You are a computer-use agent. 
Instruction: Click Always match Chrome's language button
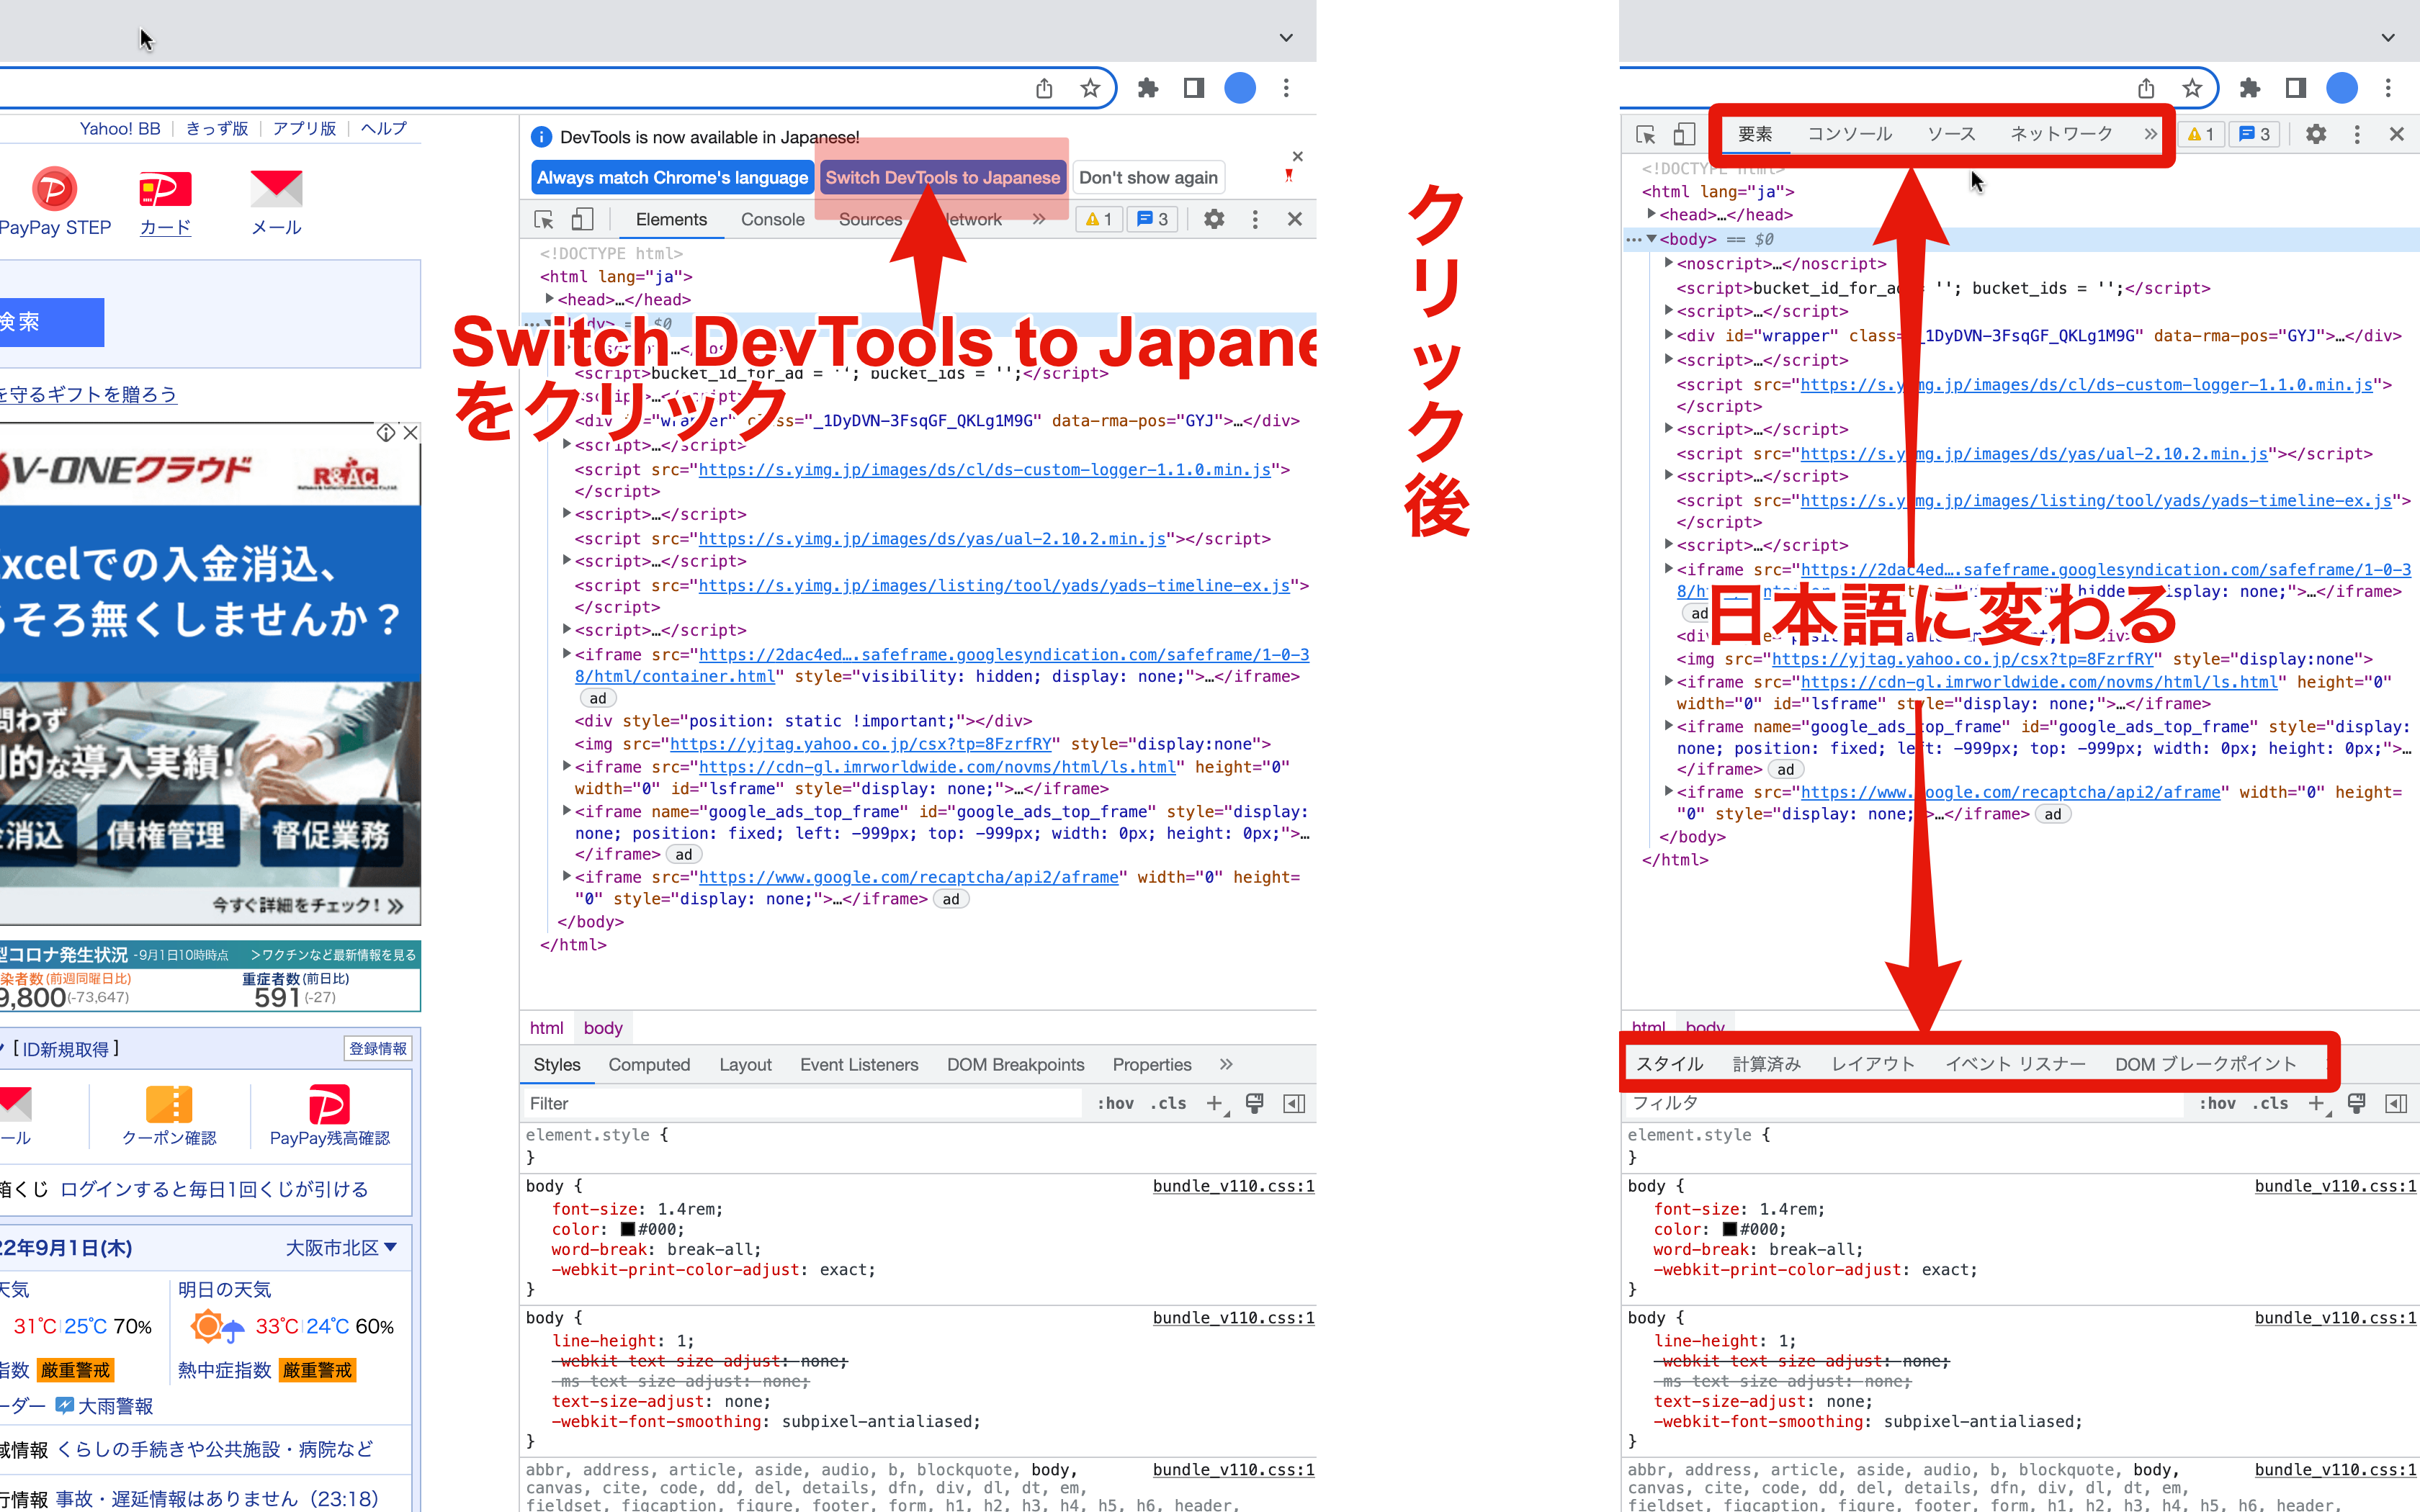(672, 178)
